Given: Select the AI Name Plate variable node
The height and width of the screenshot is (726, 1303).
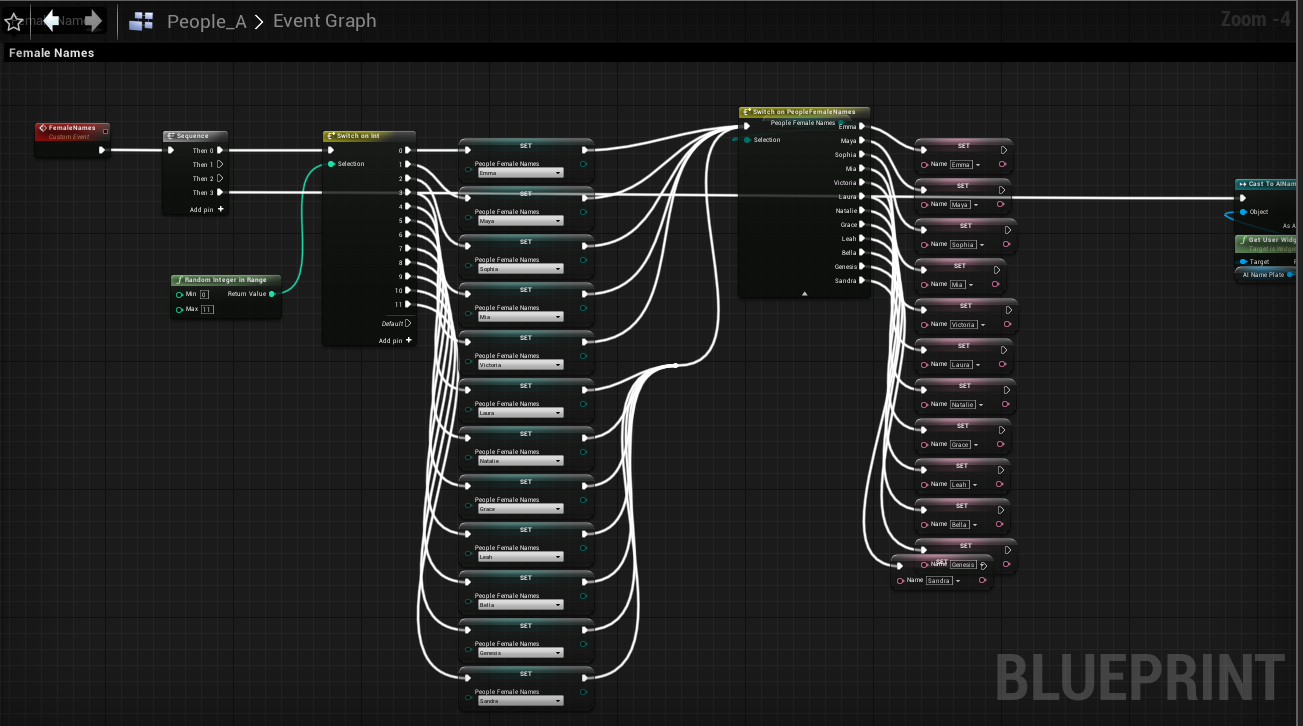Looking at the screenshot, I should 1266,275.
